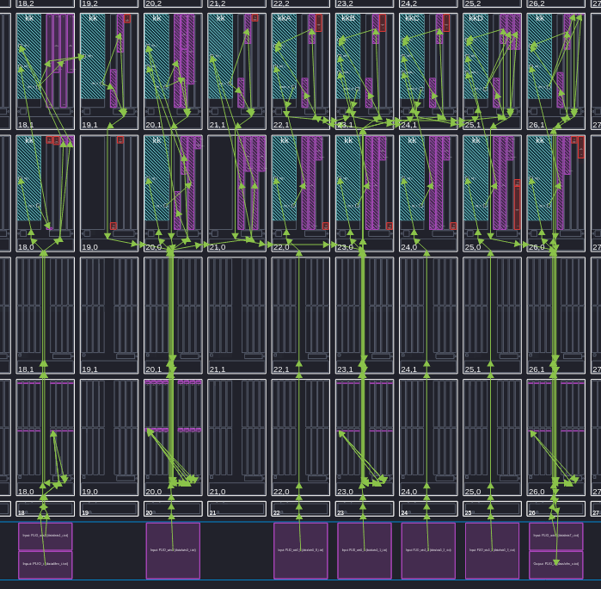The width and height of the screenshot is (601, 589).
Task: Click red marker at bottom of upper tile 19,0
Action: (x=113, y=226)
